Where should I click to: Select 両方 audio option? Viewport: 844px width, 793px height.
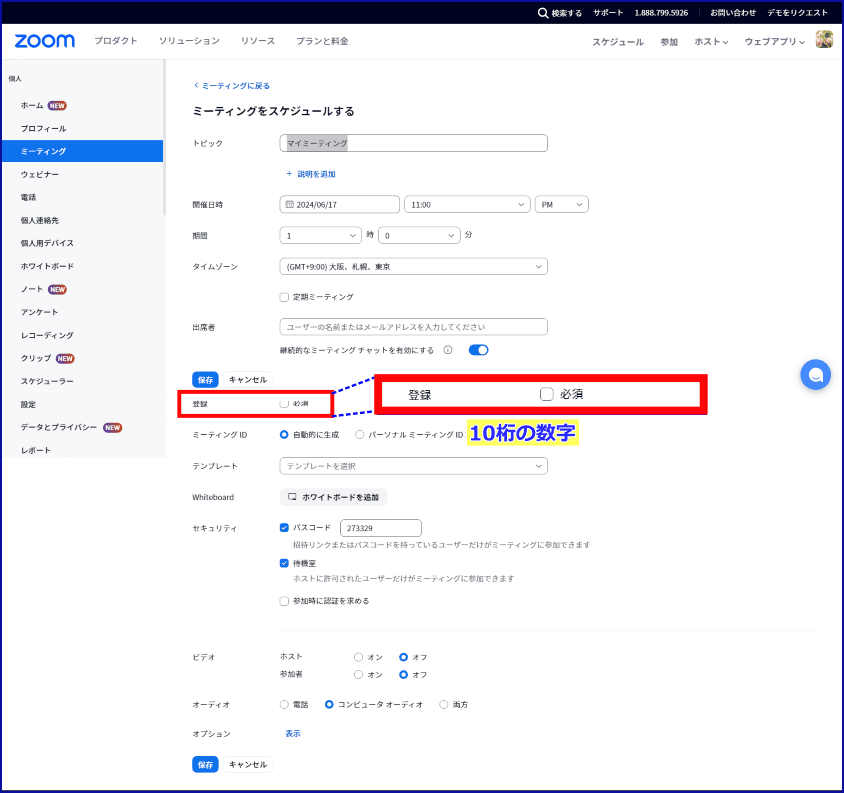point(444,704)
